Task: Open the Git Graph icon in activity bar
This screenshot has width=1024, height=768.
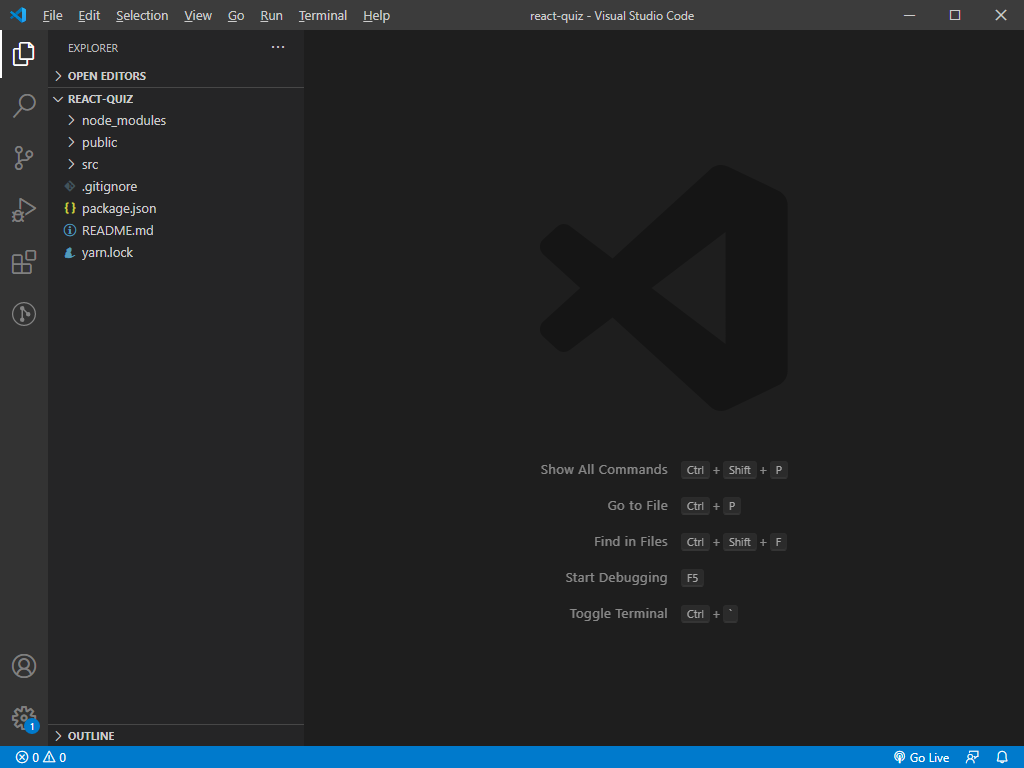Action: pos(24,314)
